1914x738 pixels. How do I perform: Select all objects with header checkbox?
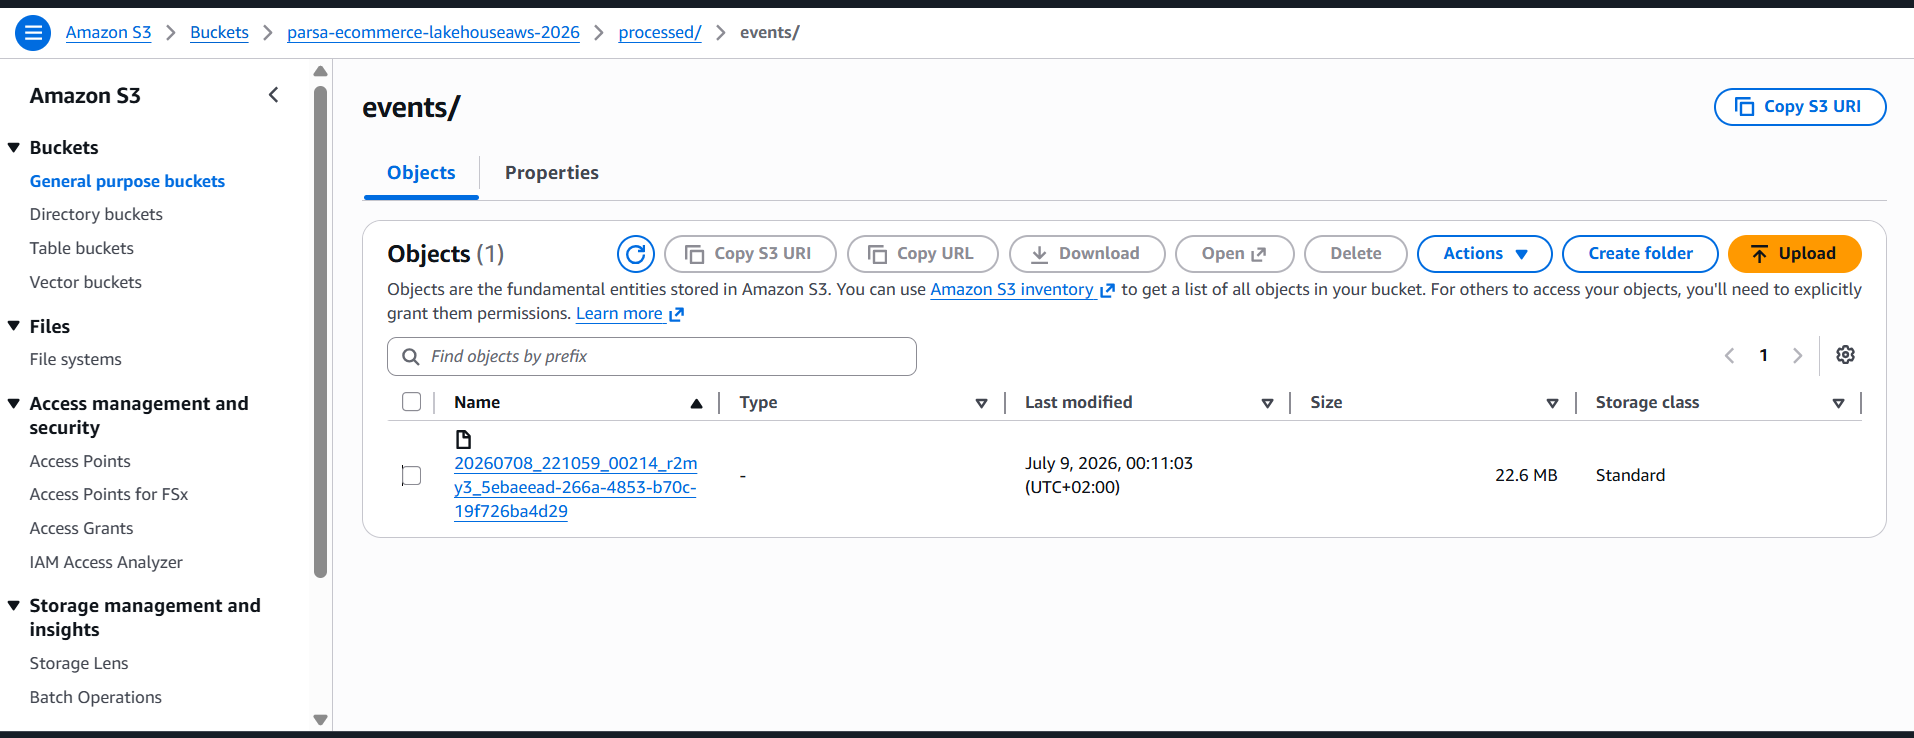tap(411, 402)
